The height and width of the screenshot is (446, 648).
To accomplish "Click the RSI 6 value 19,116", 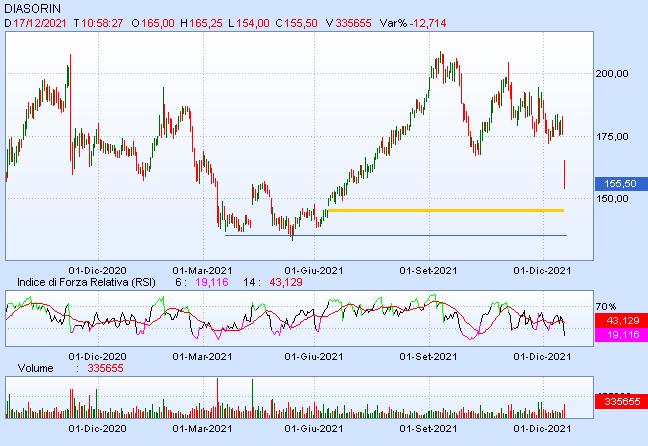I will 212,282.
